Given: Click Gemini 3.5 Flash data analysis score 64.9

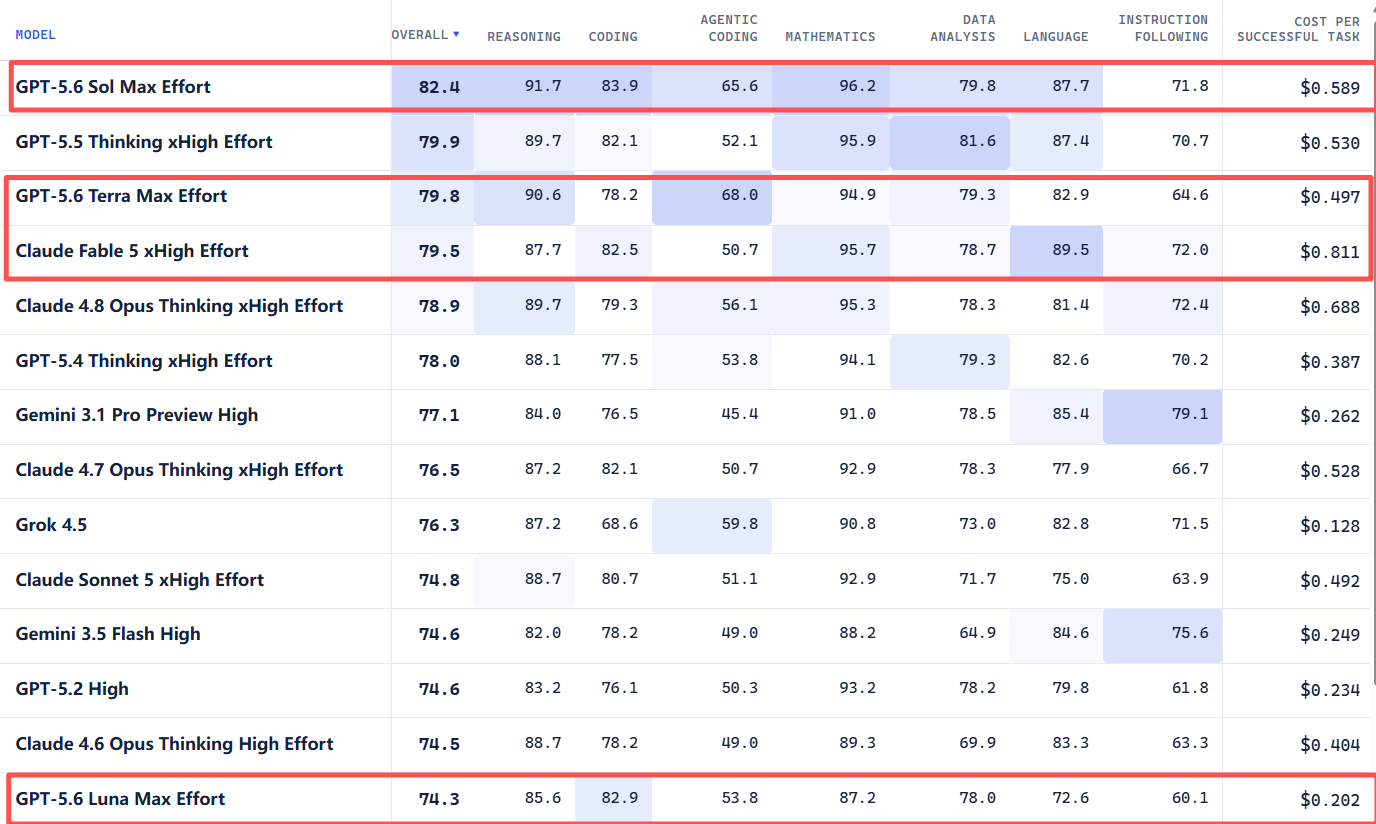Looking at the screenshot, I should pyautogui.click(x=977, y=633).
